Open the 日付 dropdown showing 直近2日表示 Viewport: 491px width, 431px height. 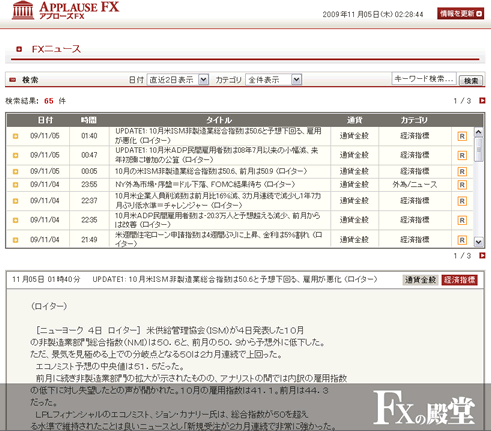(x=178, y=80)
